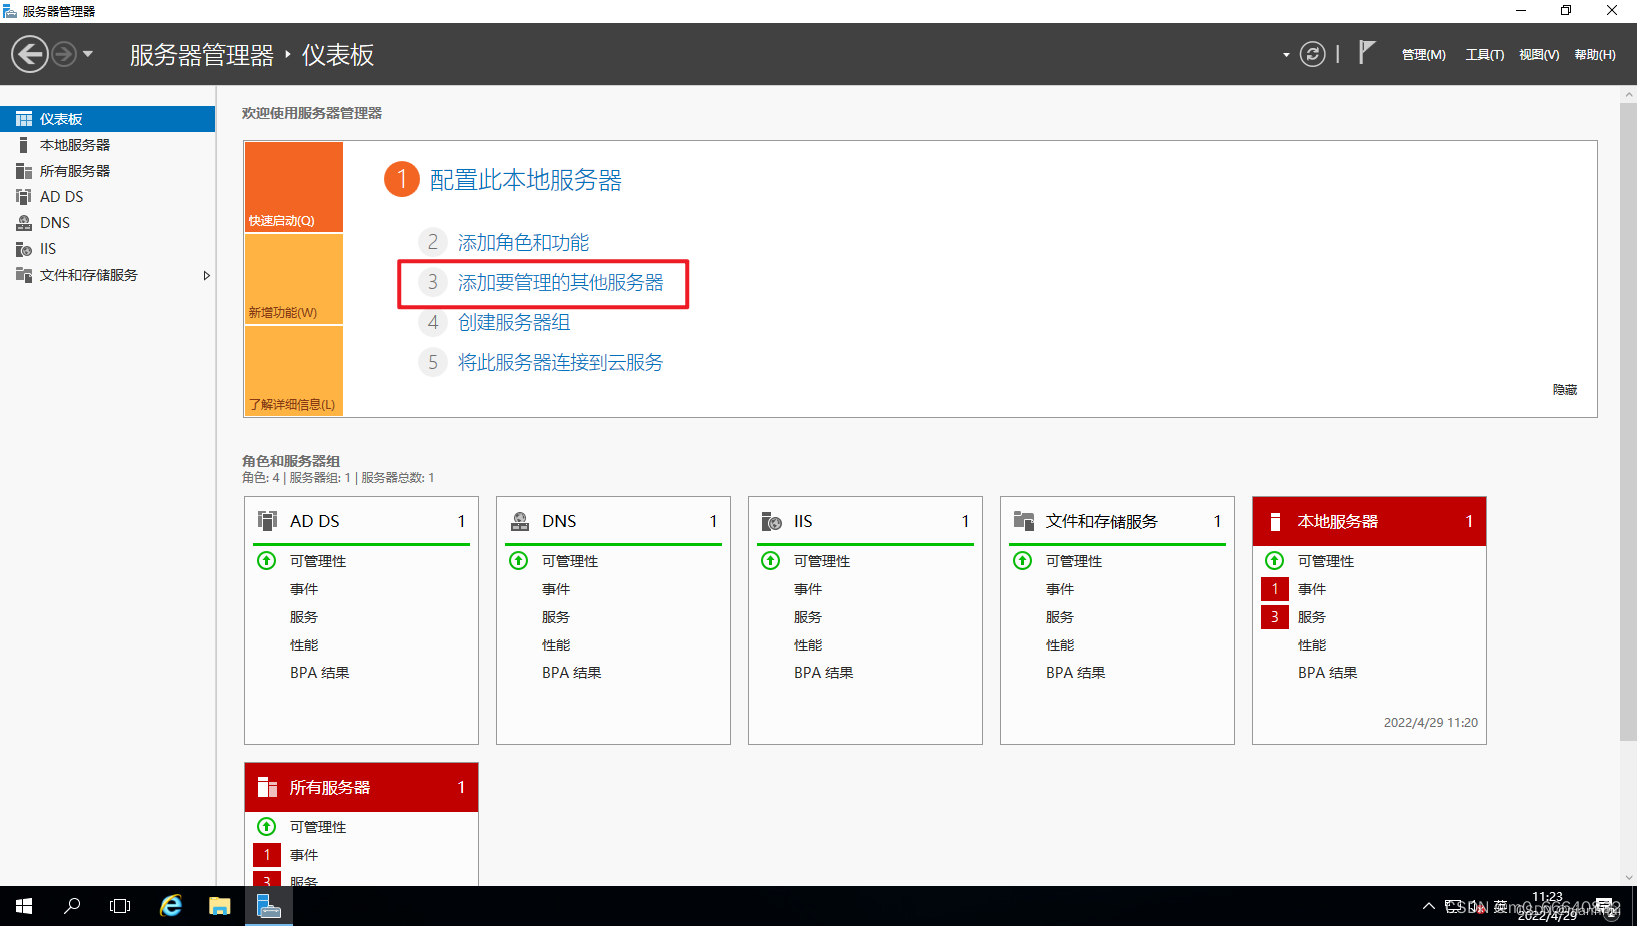Open taskbar search magnifier
The image size is (1637, 926).
(72, 906)
